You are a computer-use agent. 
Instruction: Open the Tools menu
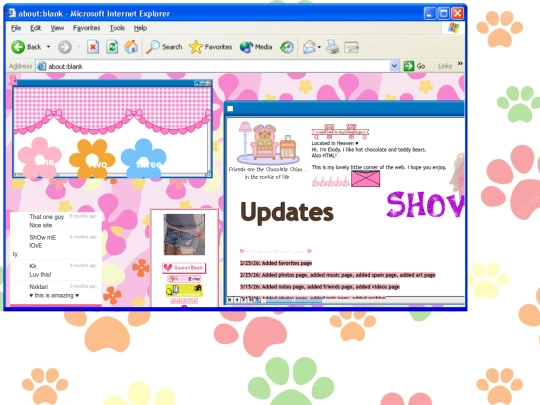pos(117,28)
